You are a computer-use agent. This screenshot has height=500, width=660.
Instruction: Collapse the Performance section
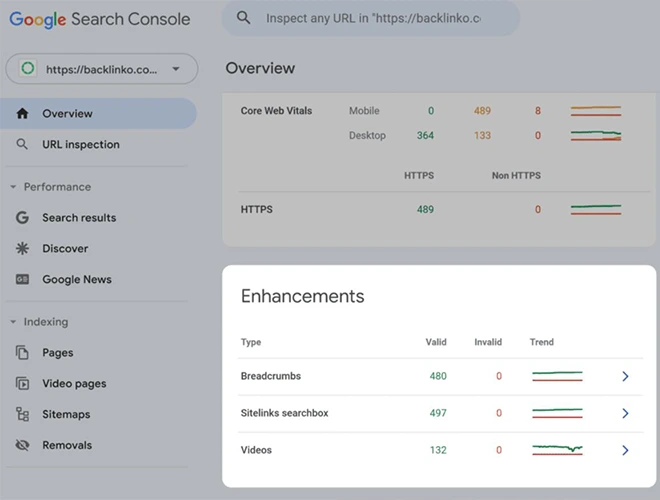coord(13,187)
